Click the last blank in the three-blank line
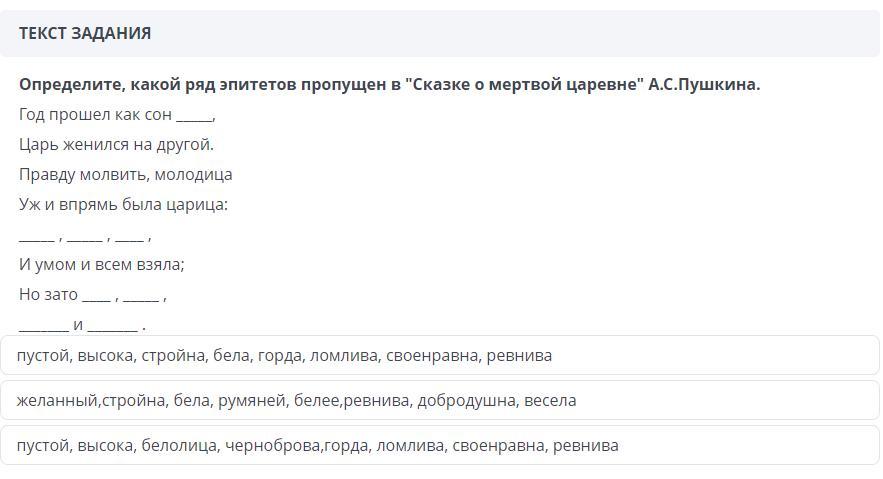883x479 pixels. pos(129,238)
